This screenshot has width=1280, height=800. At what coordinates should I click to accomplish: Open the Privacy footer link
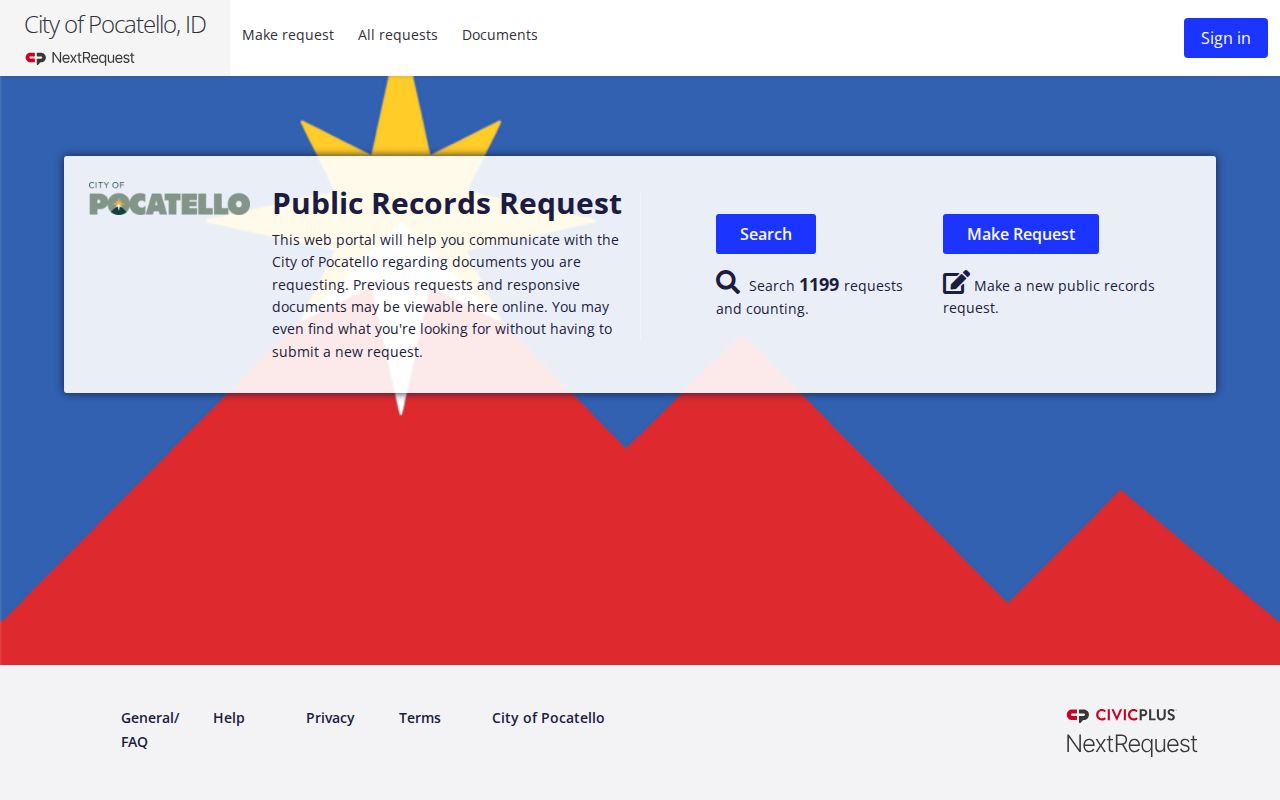330,718
